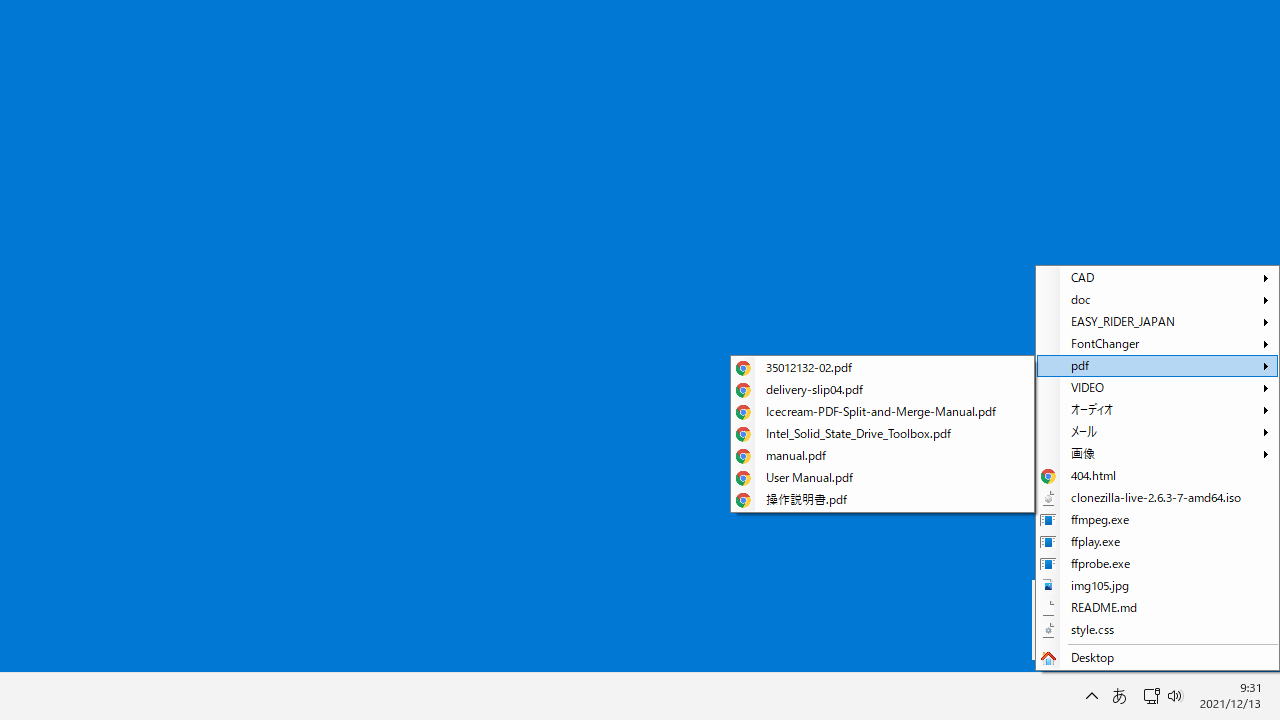Click Chrome icon beside User Manual.pdf
Viewport: 1280px width, 720px height.
click(743, 478)
